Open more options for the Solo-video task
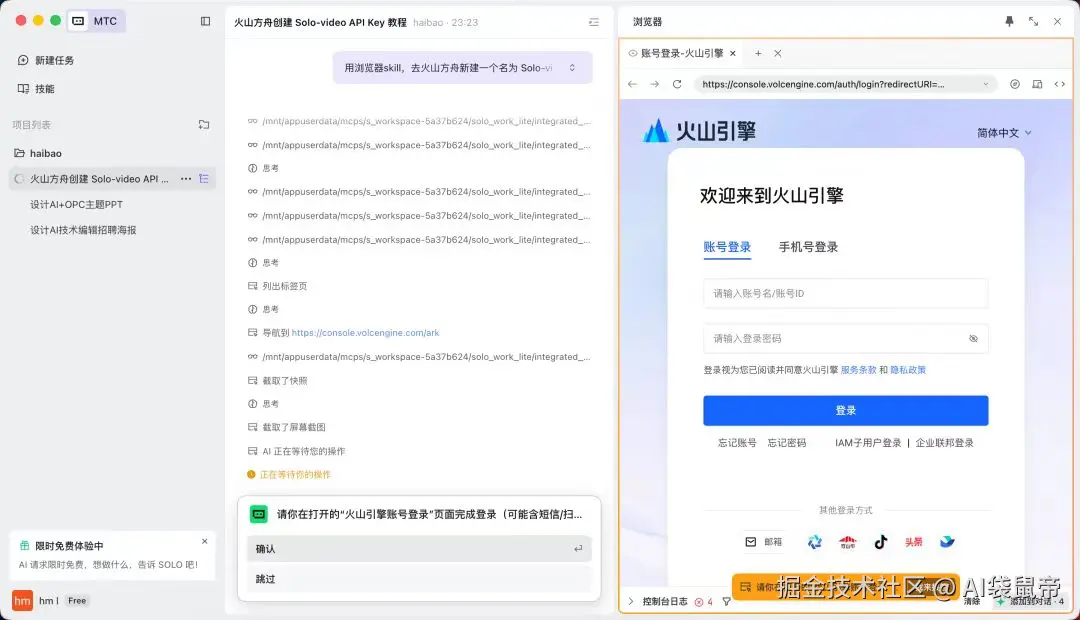The width and height of the screenshot is (1080, 620). point(186,179)
